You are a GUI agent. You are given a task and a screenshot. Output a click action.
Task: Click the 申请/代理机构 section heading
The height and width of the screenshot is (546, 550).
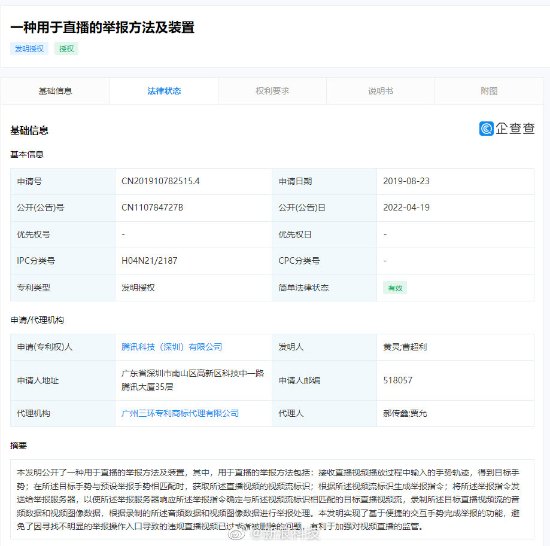coord(37,320)
